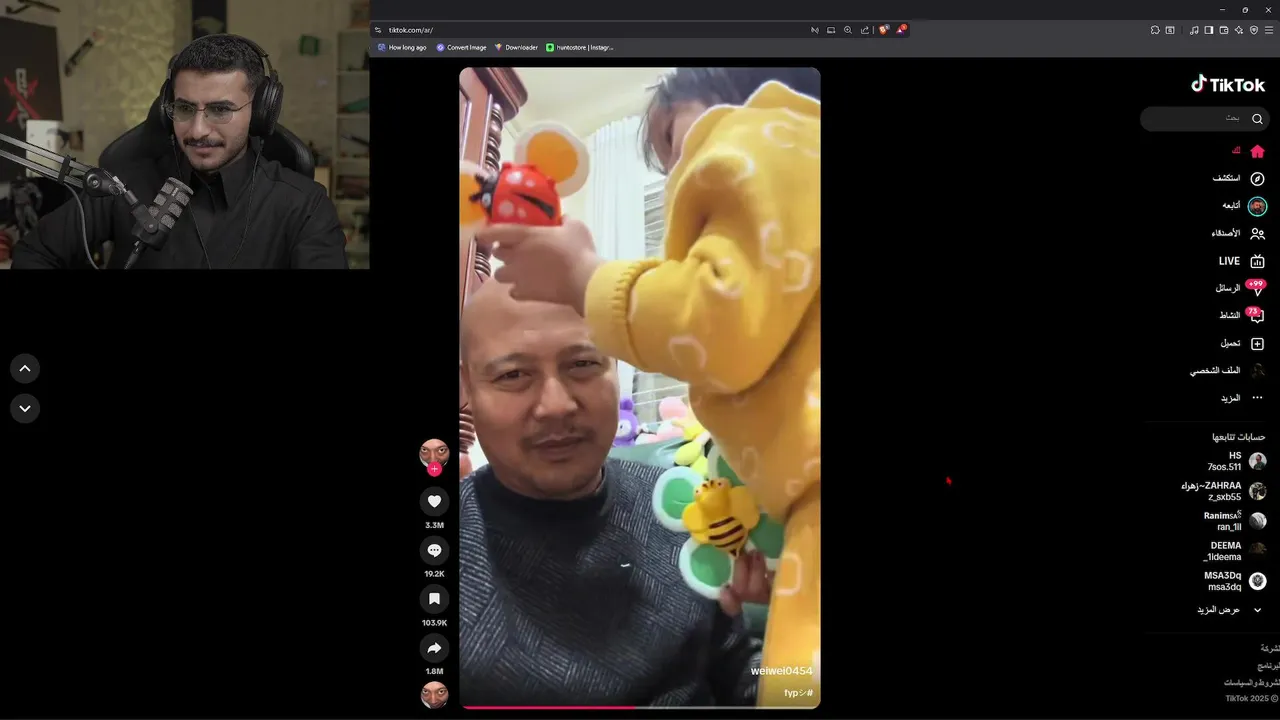Viewport: 1280px width, 720px height.
Task: Share the video with the arrow icon
Action: tap(434, 648)
